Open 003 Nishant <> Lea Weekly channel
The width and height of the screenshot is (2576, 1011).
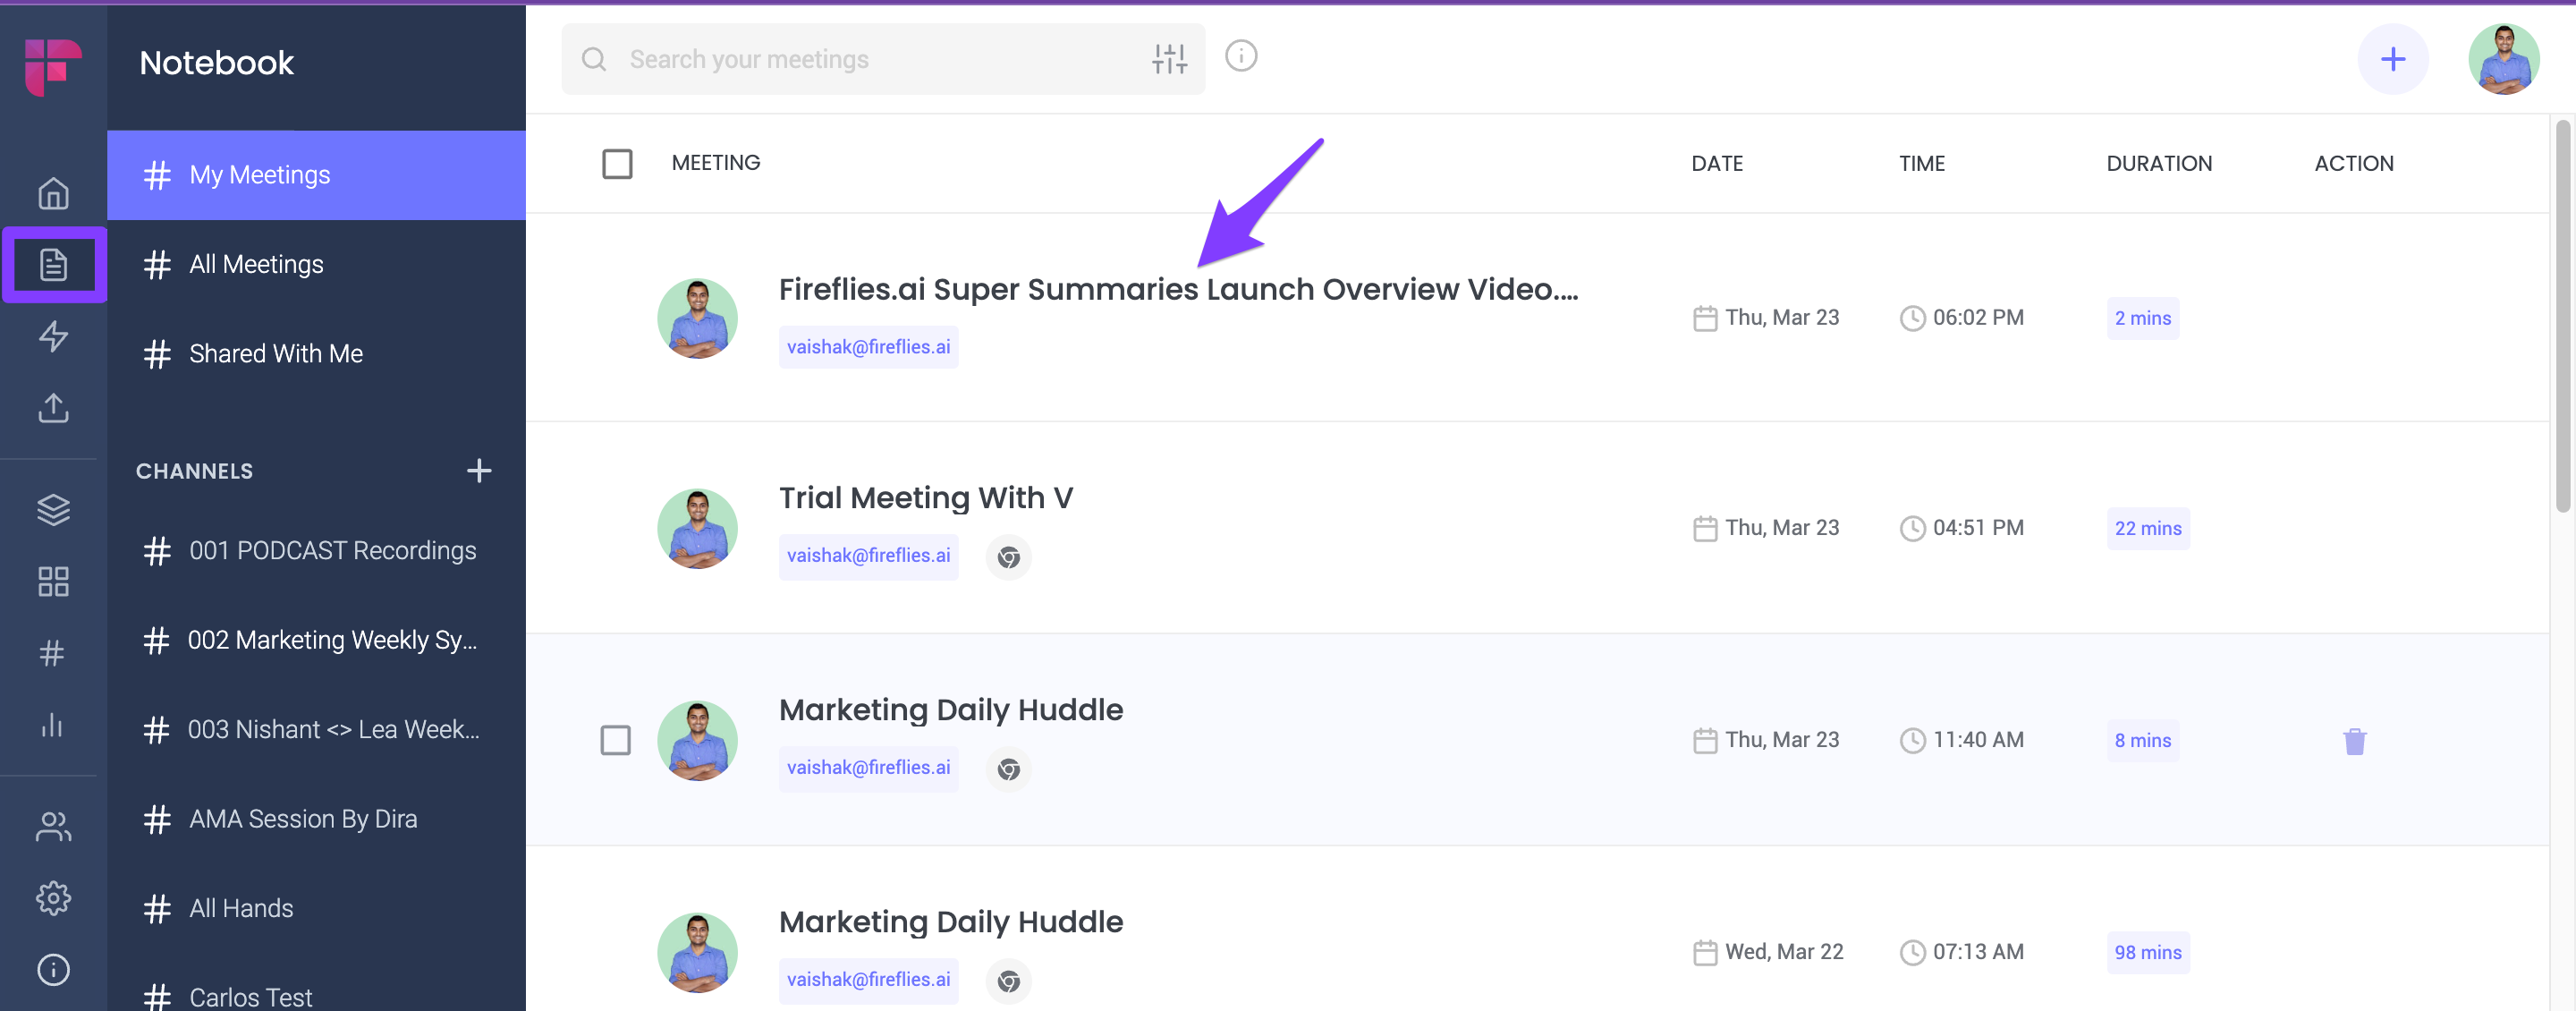click(316, 729)
